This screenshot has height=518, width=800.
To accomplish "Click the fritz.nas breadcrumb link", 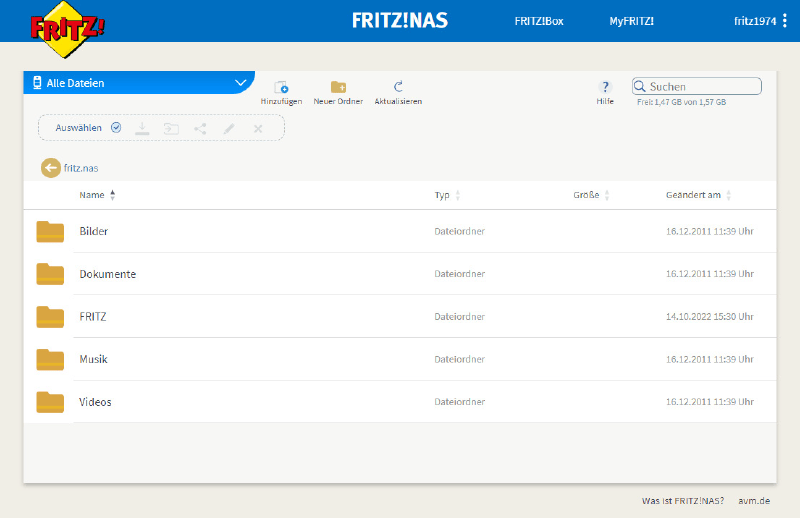I will [81, 168].
